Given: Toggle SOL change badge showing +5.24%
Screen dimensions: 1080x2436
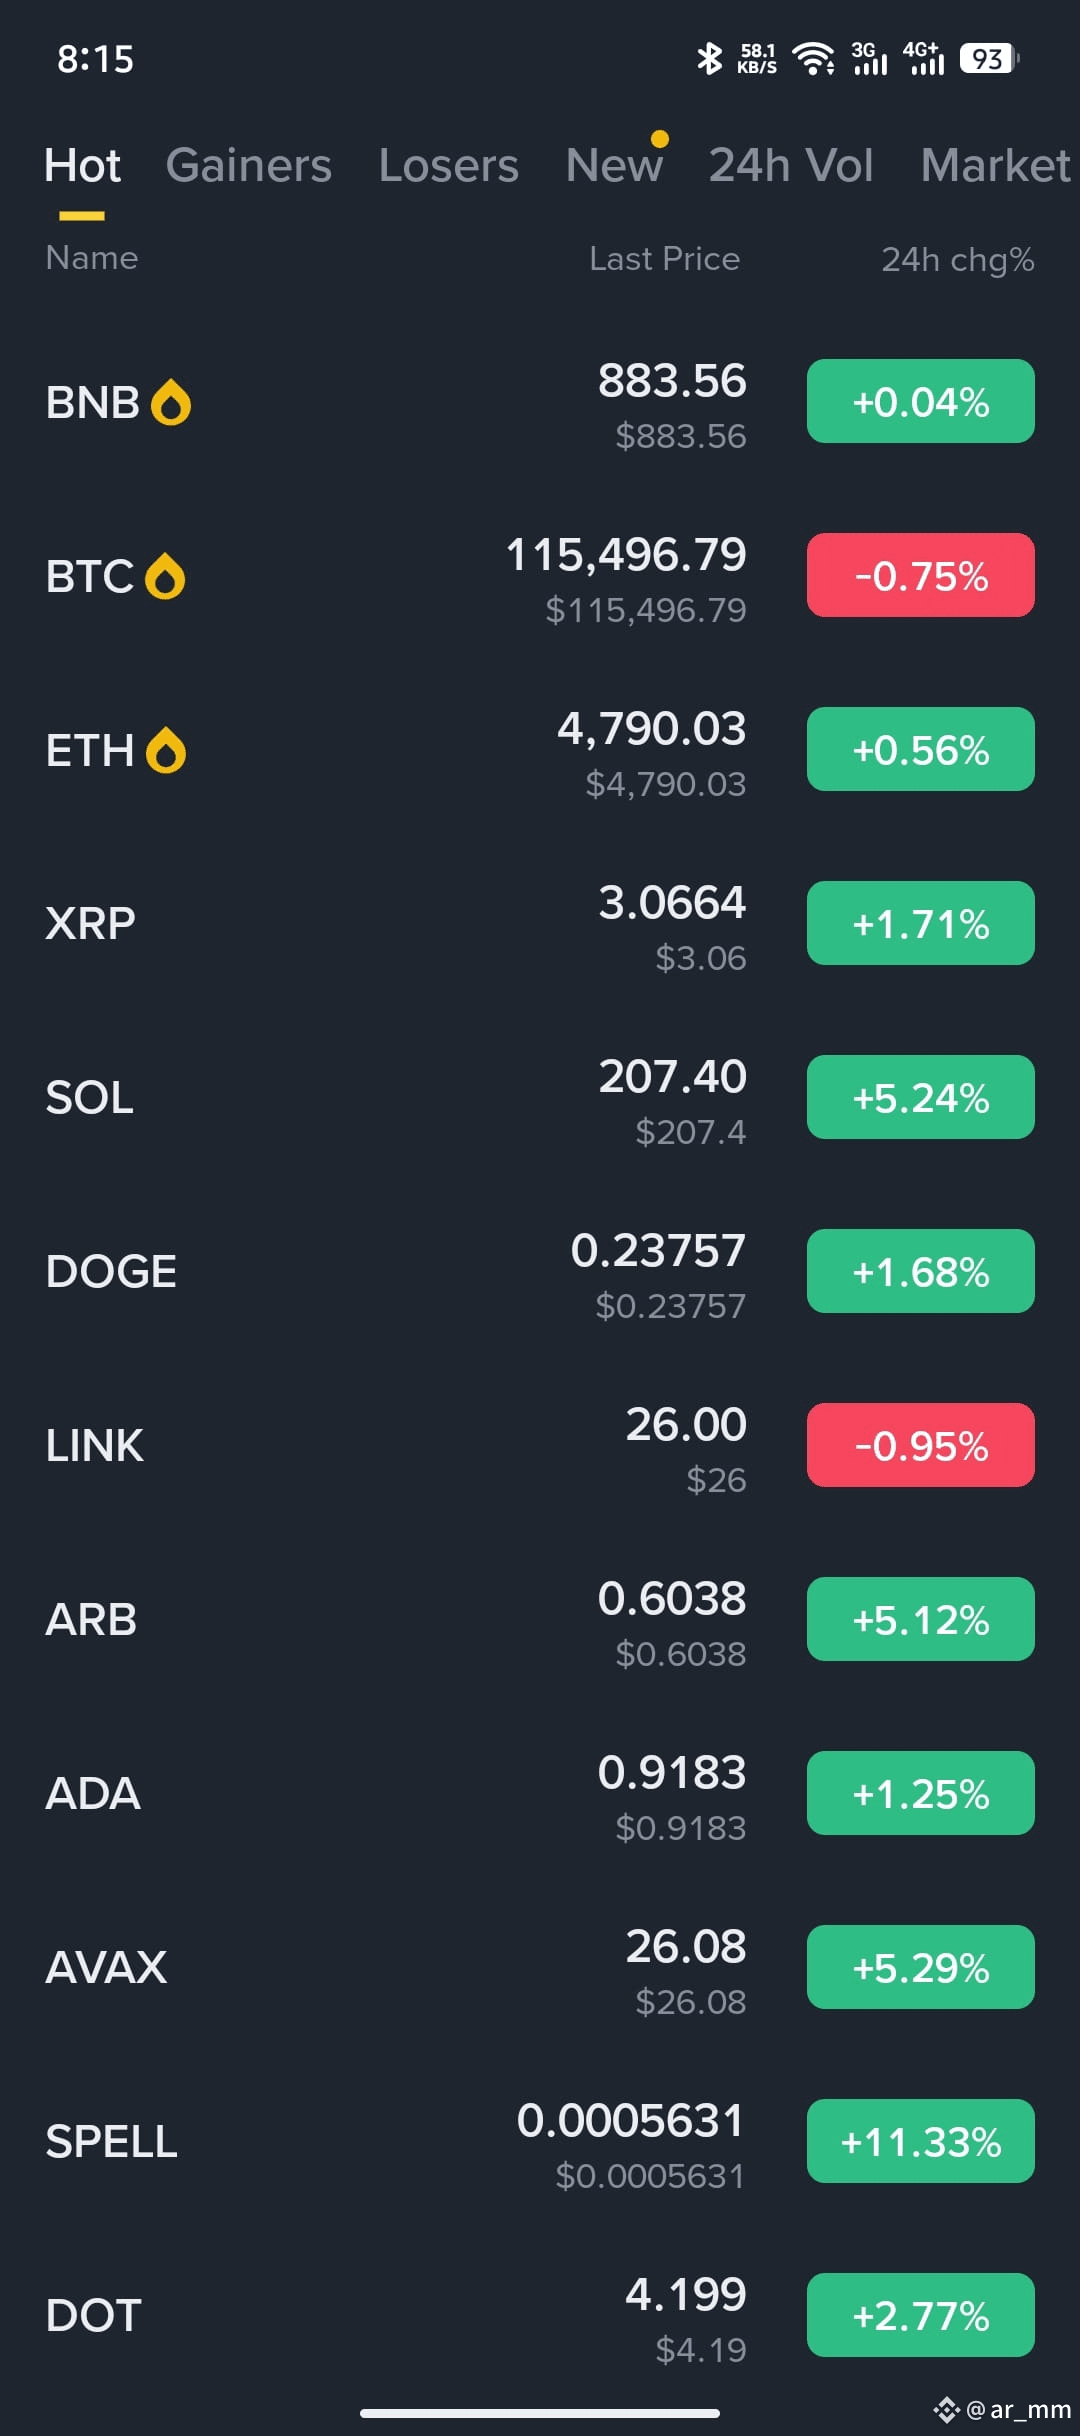Looking at the screenshot, I should click(x=920, y=1097).
